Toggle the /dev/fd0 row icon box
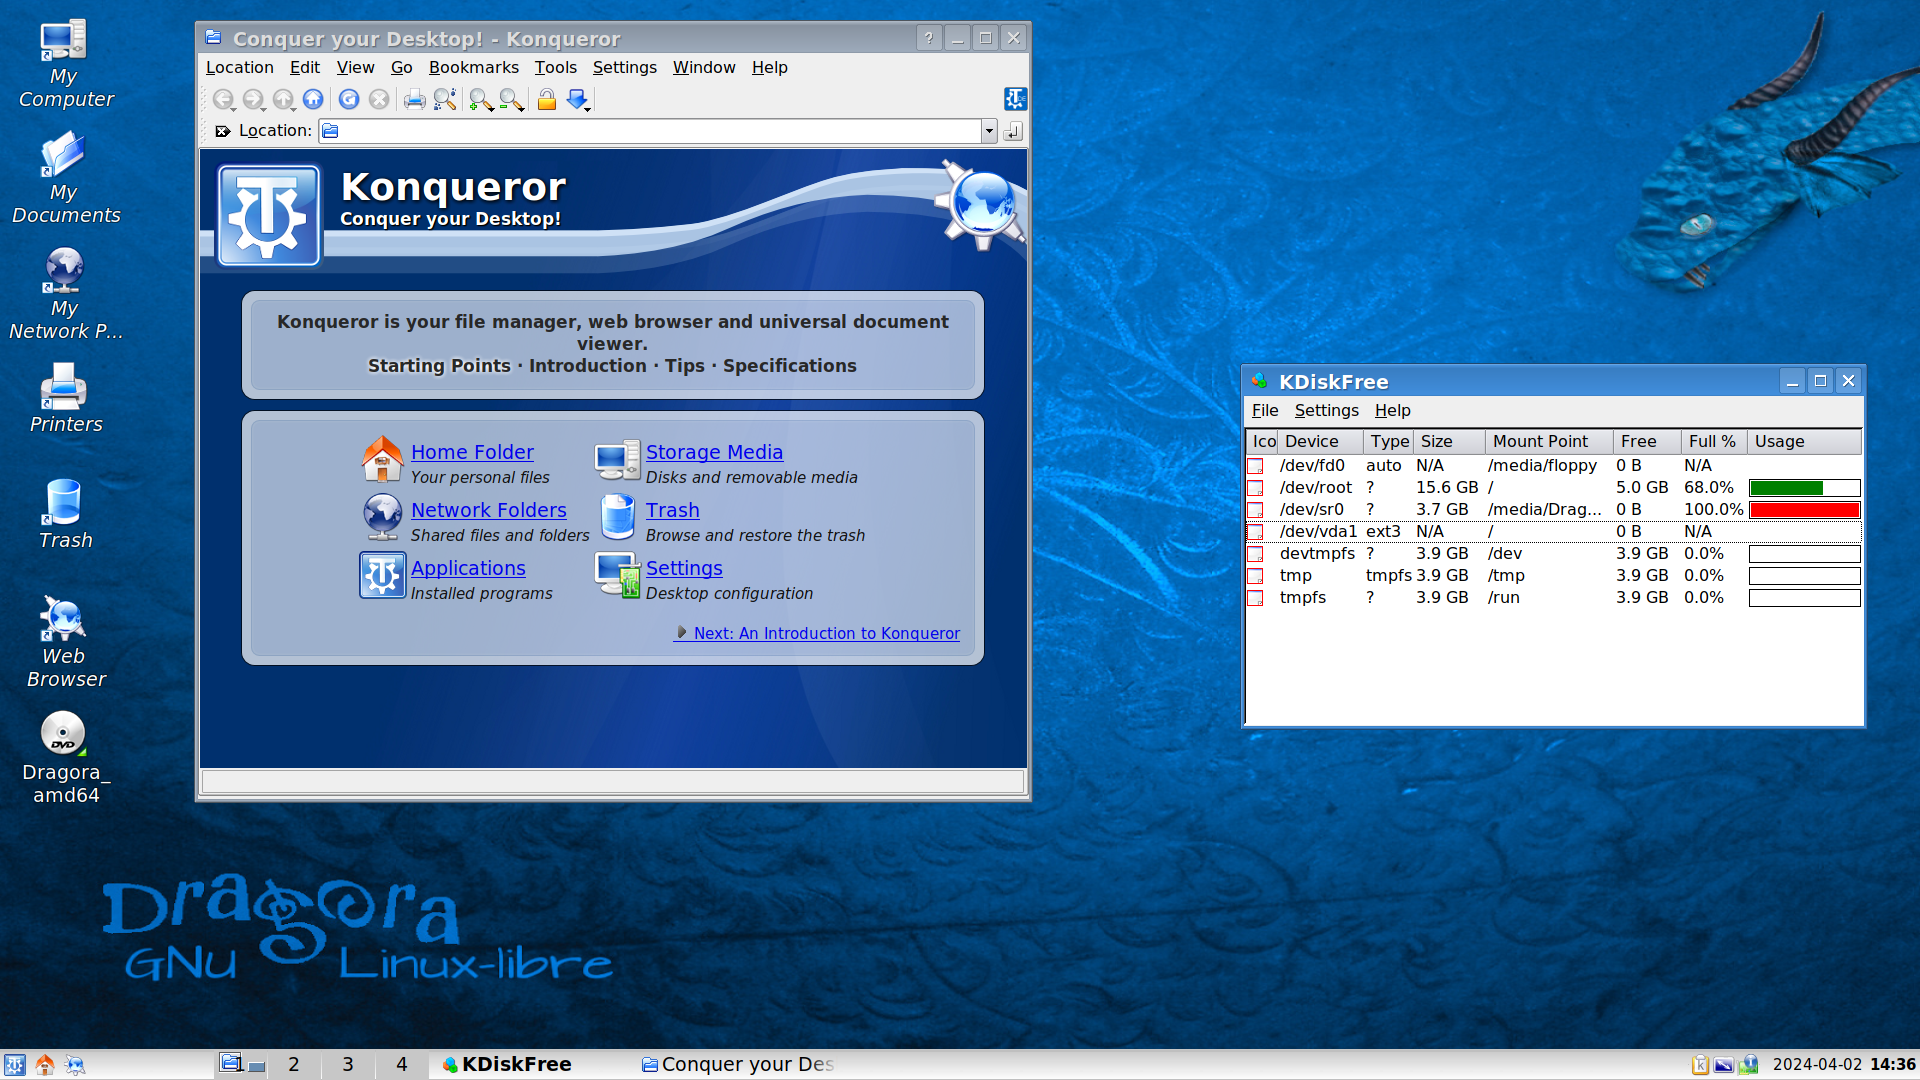 (x=1256, y=466)
